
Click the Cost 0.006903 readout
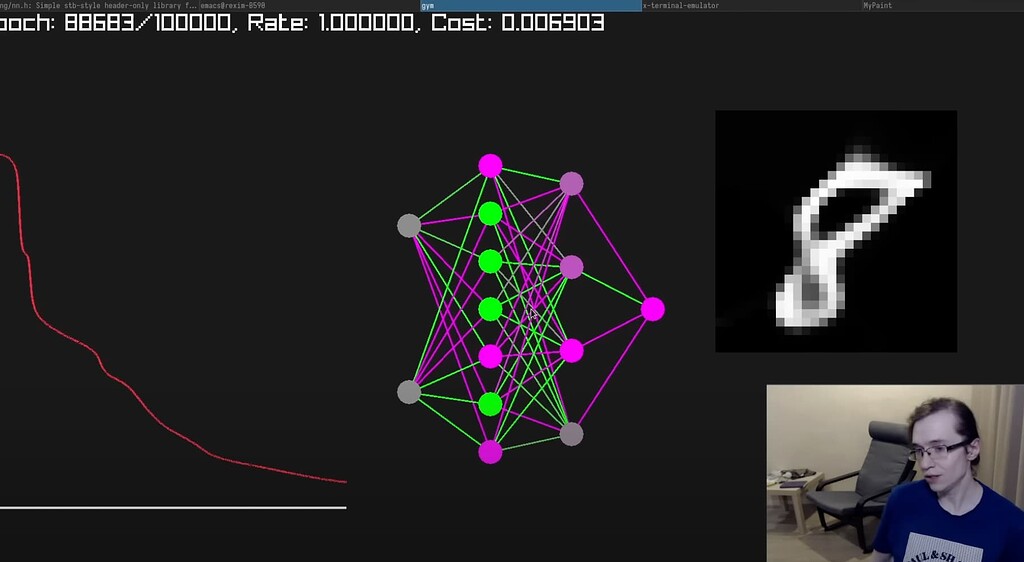coord(517,23)
